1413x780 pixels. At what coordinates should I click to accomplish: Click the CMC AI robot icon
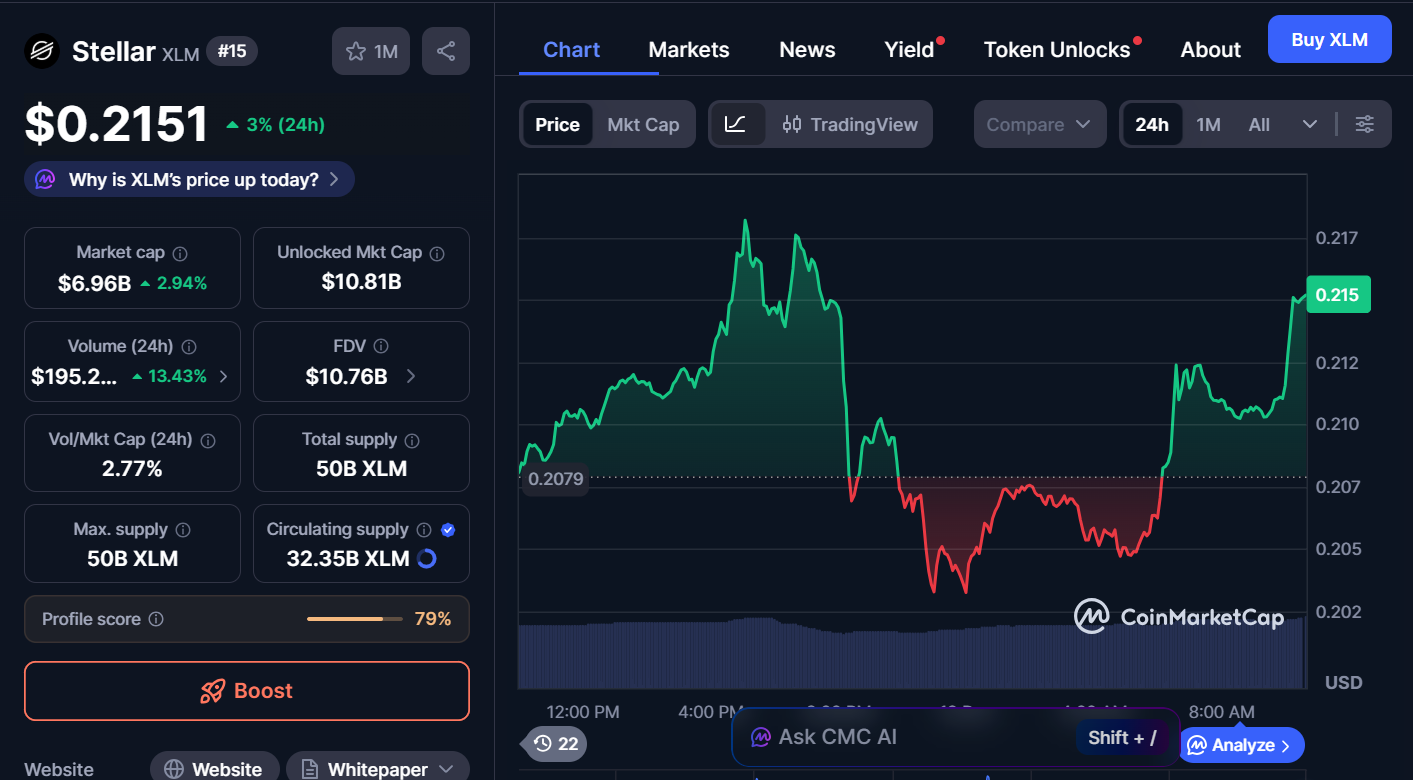[762, 737]
